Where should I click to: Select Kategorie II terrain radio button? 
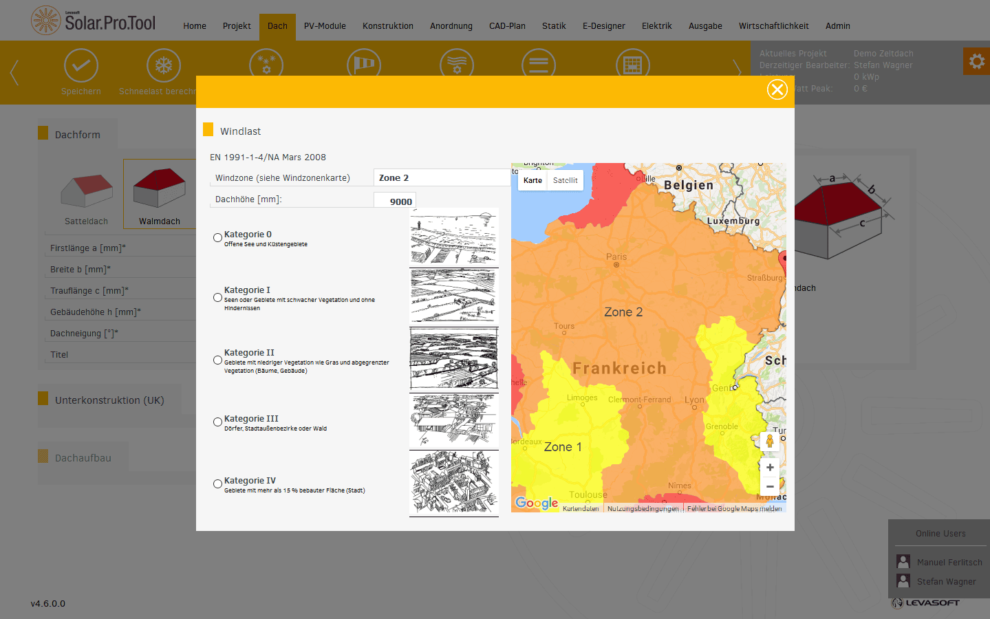(218, 360)
